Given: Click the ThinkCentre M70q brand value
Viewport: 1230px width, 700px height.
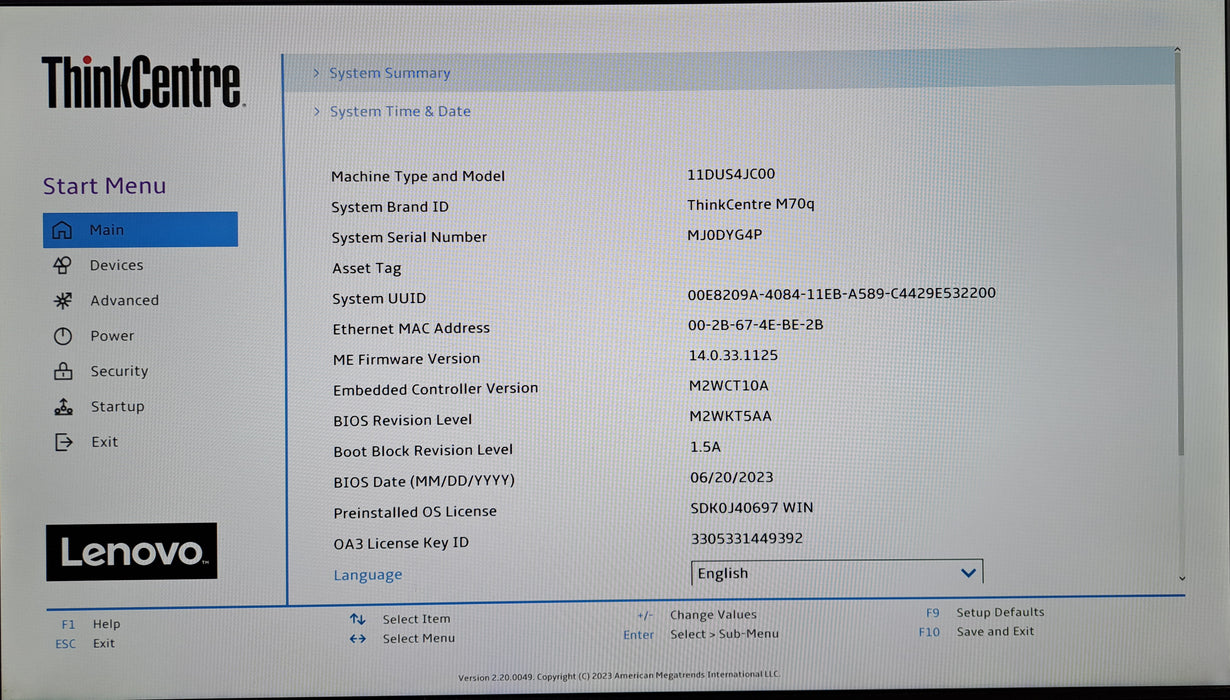Looking at the screenshot, I should 751,204.
